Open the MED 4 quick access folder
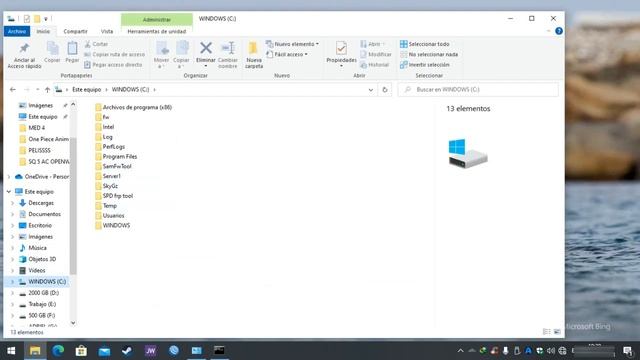Screen dimensions: 640x360 (32, 128)
